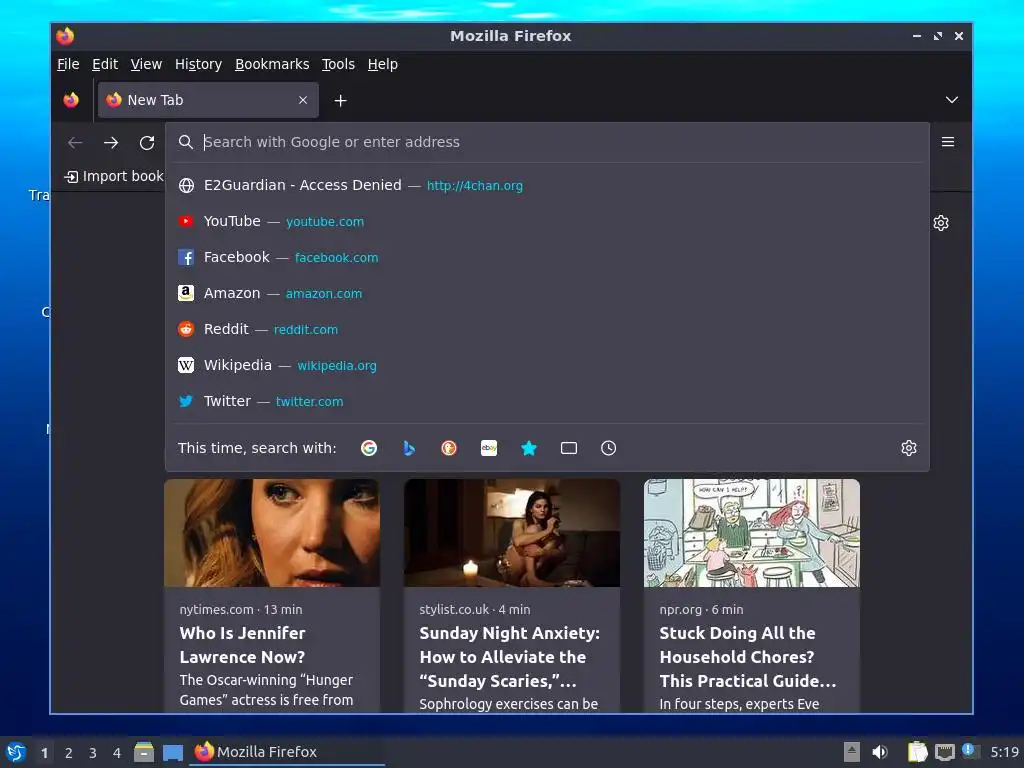Viewport: 1024px width, 768px height.
Task: Open new tab page personalize gear
Action: pyautogui.click(x=941, y=223)
